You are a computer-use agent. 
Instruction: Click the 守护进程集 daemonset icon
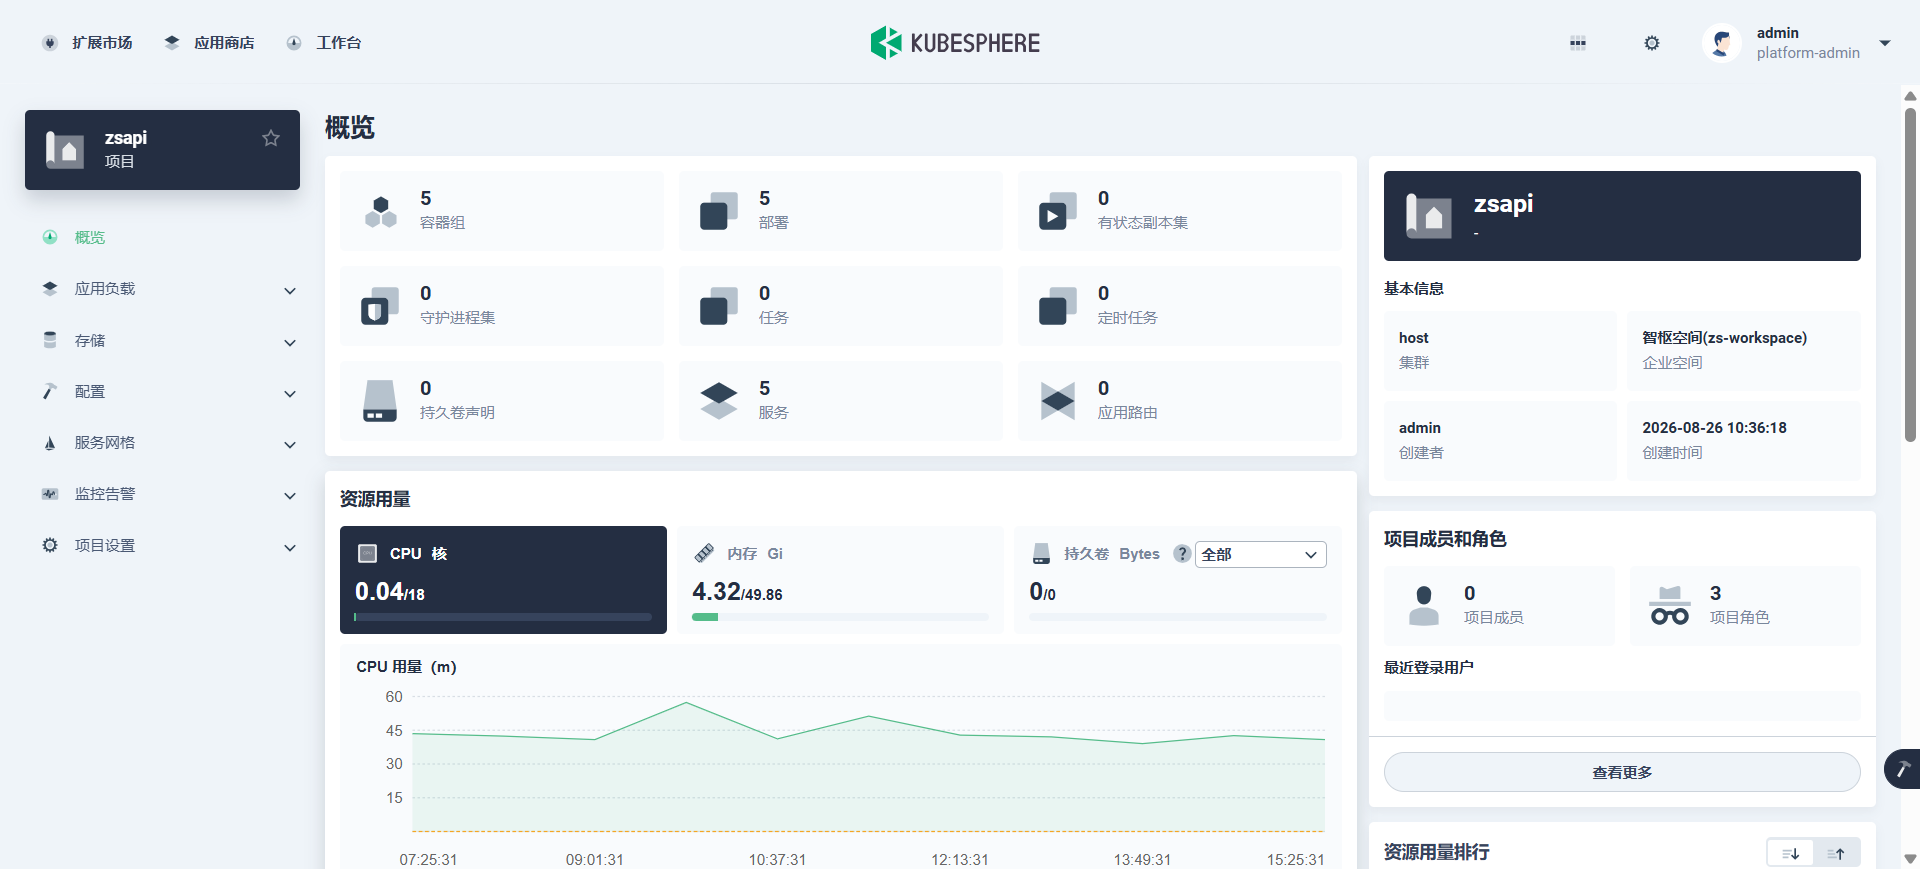(380, 306)
